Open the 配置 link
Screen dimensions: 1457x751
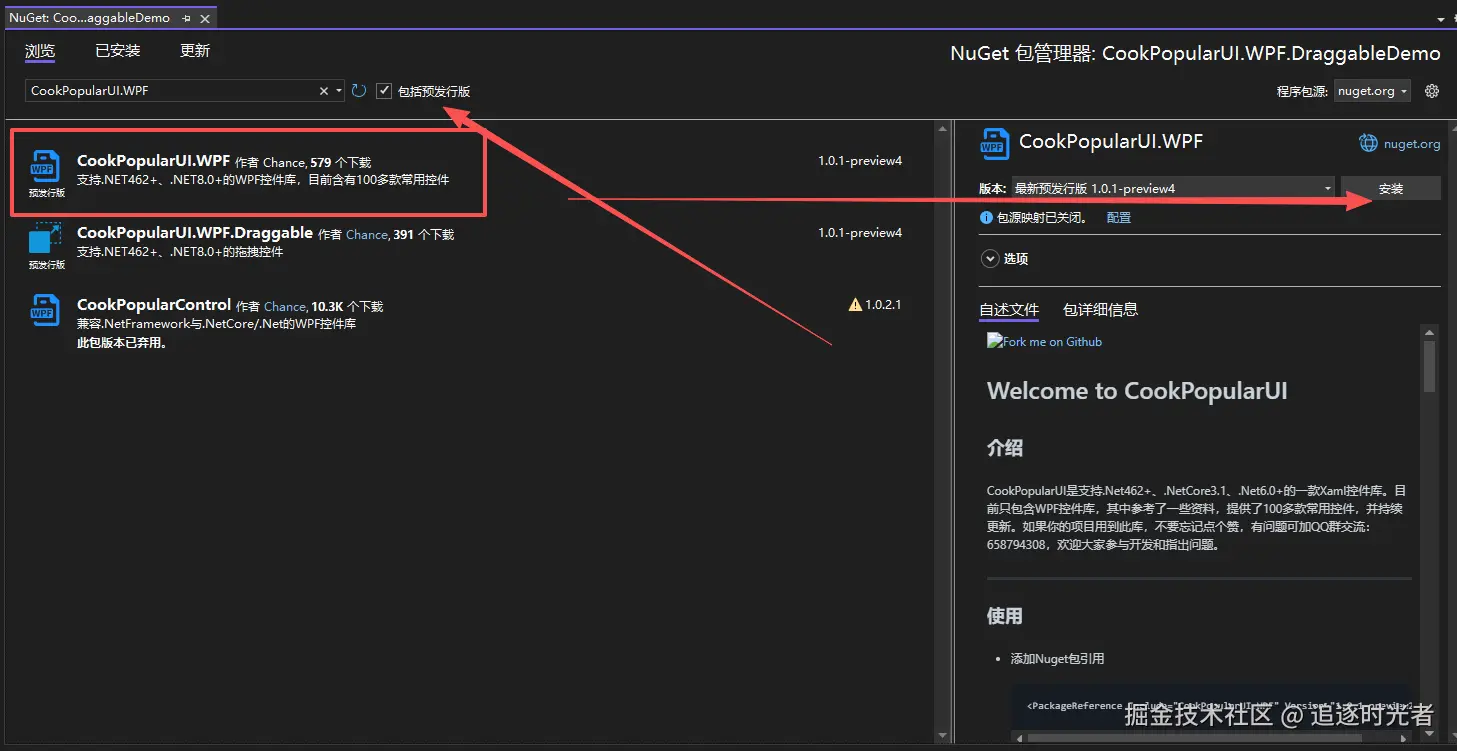tap(1119, 217)
